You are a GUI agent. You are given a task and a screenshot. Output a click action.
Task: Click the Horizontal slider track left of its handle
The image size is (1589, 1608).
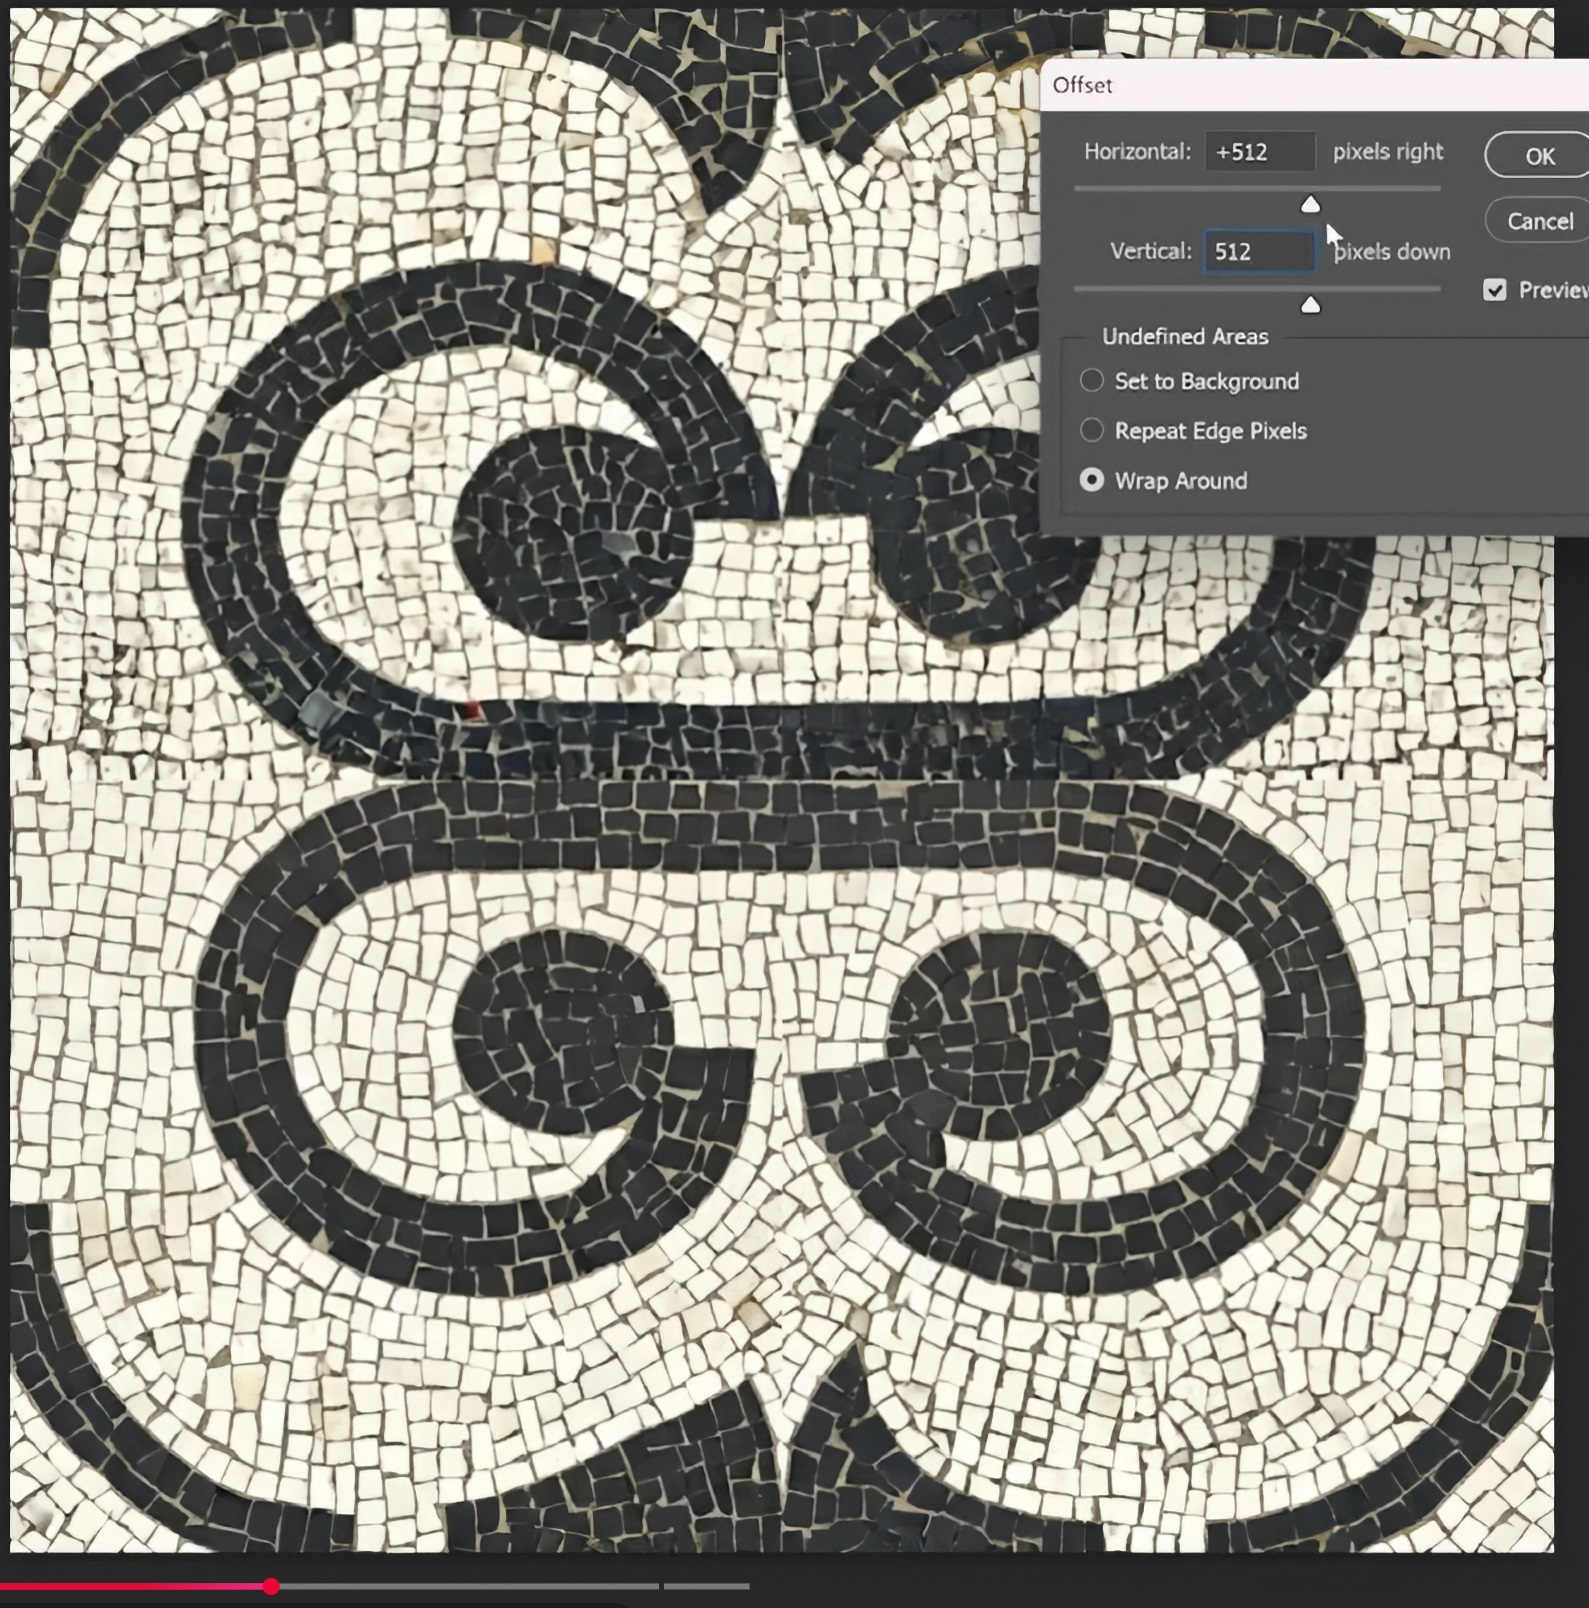coord(1180,188)
